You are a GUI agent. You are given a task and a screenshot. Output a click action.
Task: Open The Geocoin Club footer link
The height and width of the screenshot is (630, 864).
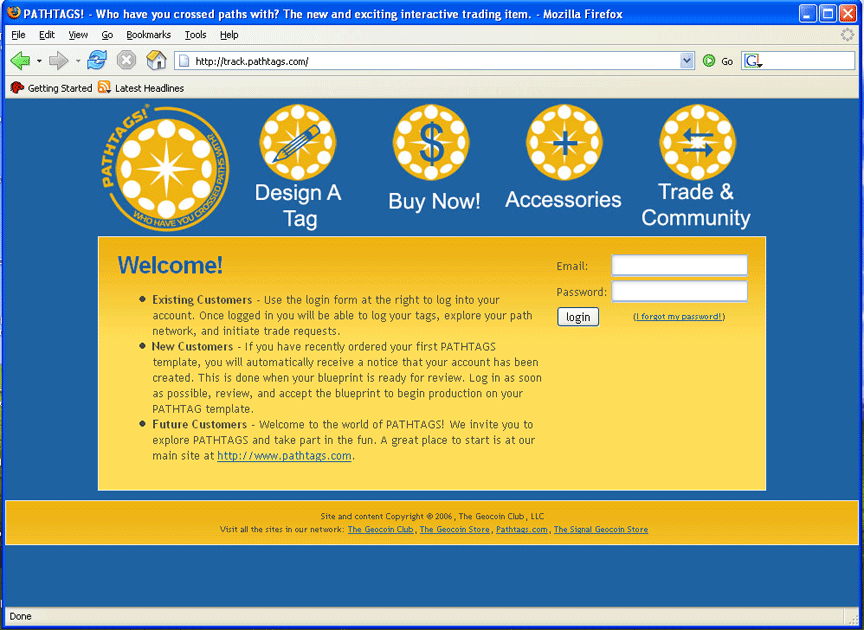(380, 529)
